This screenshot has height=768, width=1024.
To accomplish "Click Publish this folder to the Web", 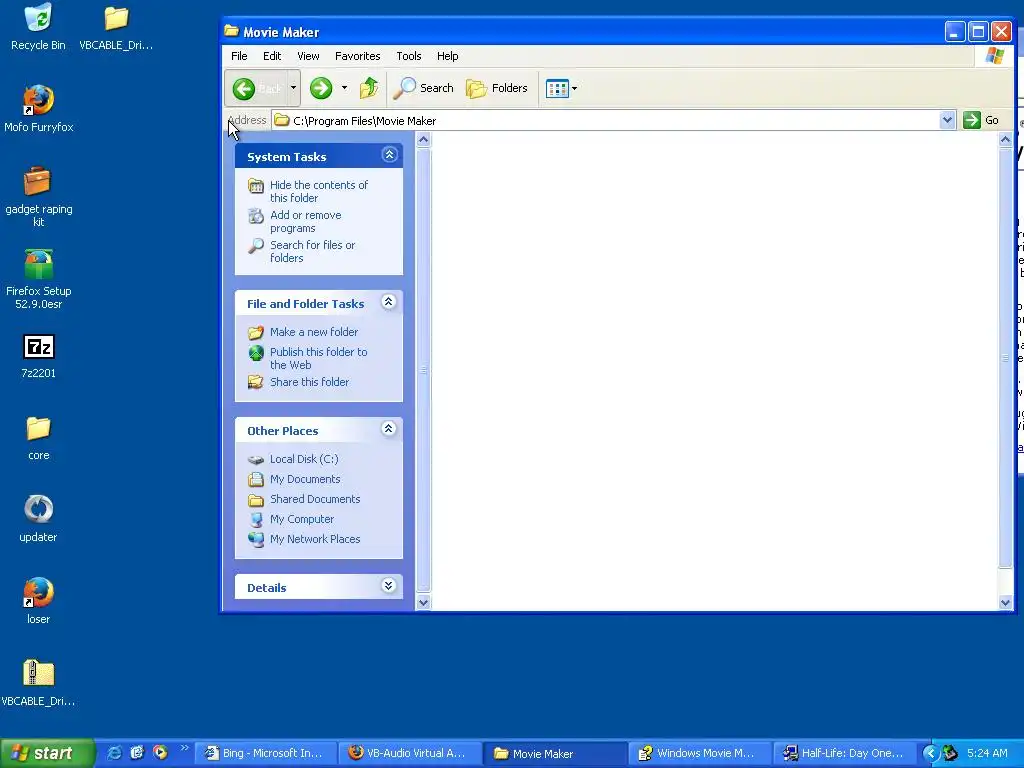I will (x=319, y=359).
